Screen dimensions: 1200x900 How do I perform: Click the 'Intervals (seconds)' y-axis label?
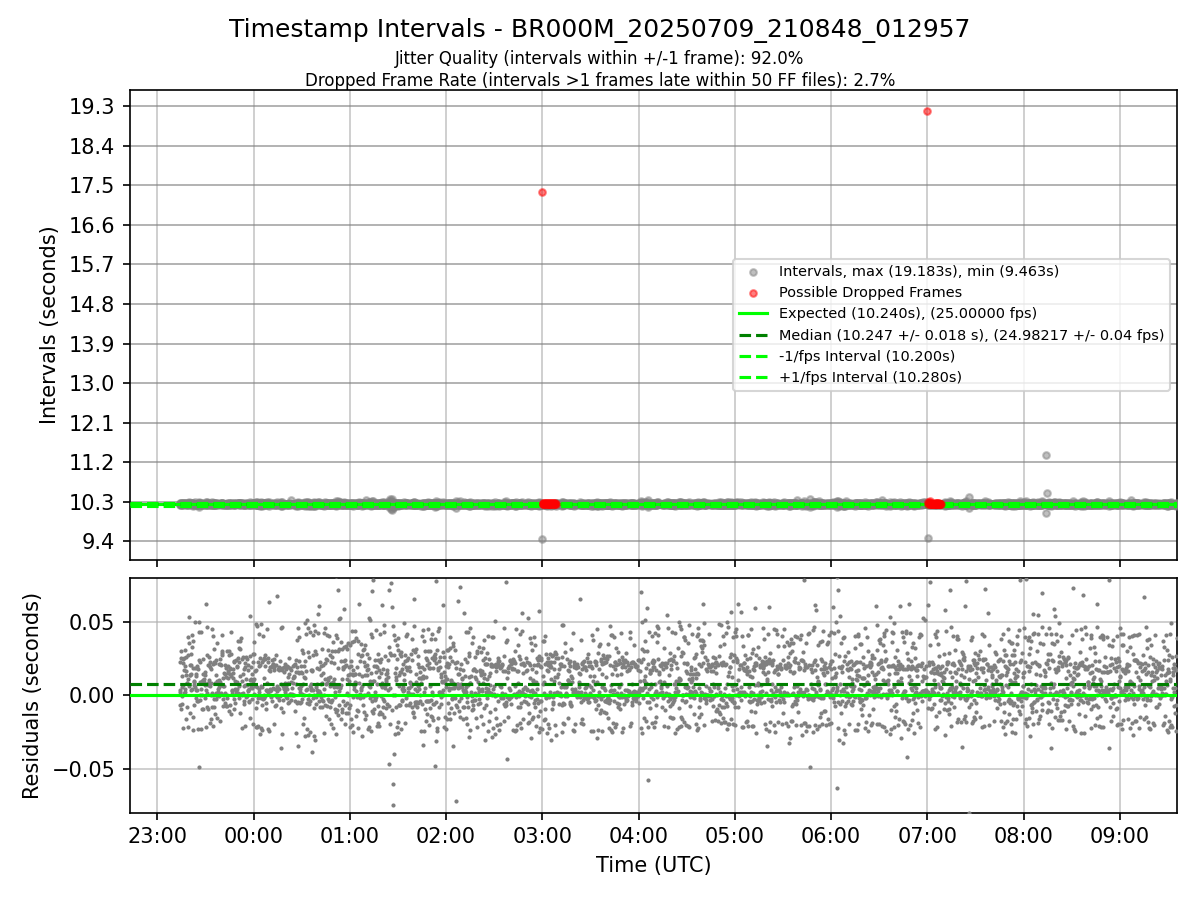pyautogui.click(x=49, y=325)
